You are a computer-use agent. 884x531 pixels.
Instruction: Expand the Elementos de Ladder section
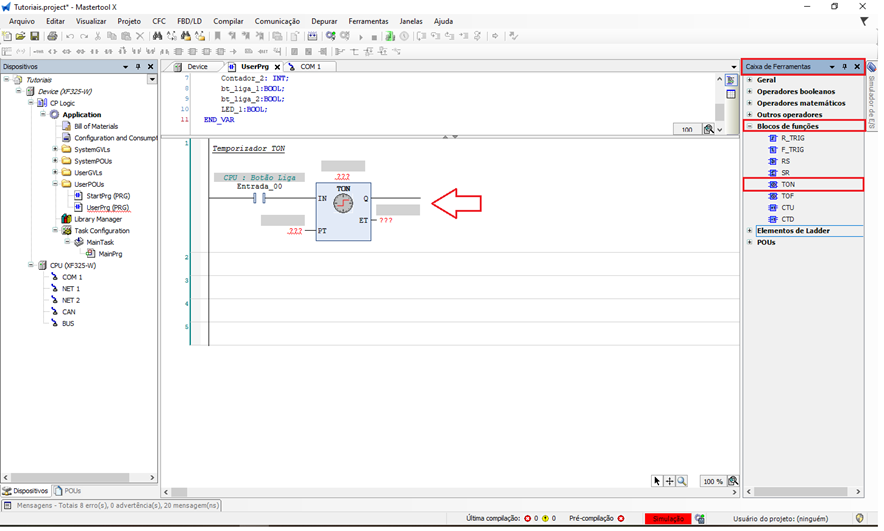[x=750, y=231]
